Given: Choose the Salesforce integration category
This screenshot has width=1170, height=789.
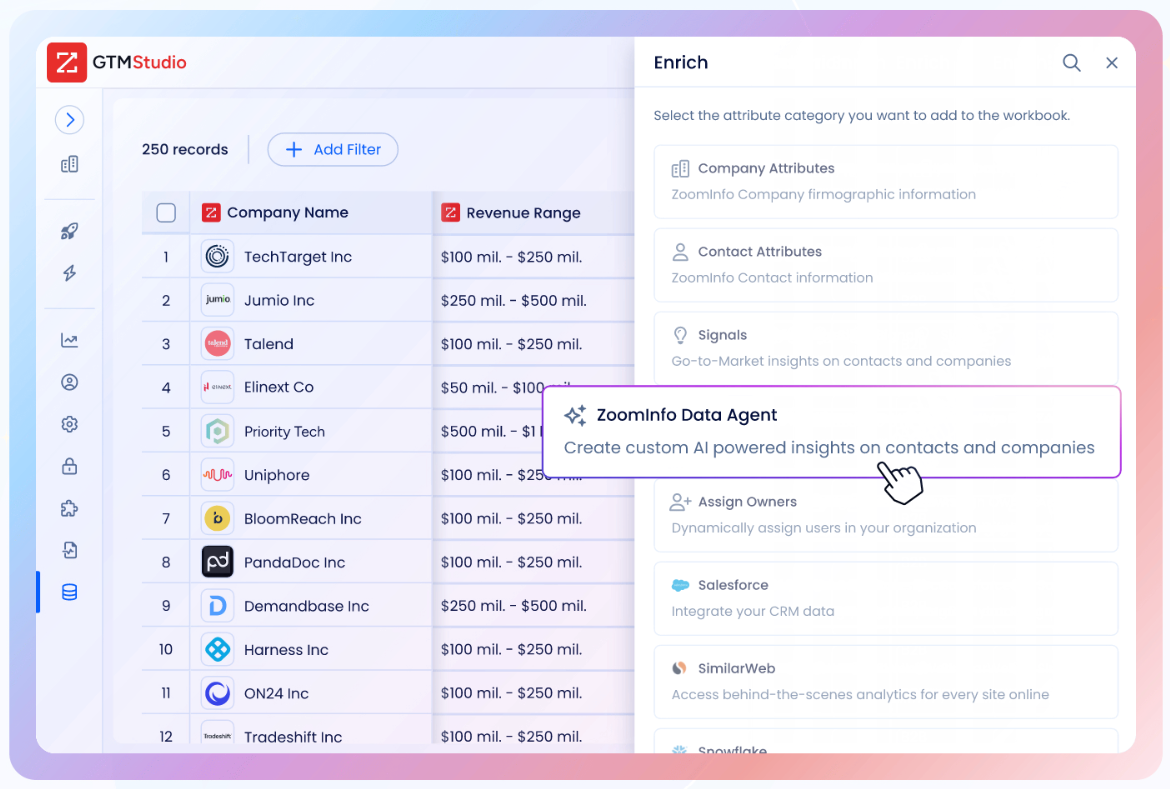Looking at the screenshot, I should [886, 598].
